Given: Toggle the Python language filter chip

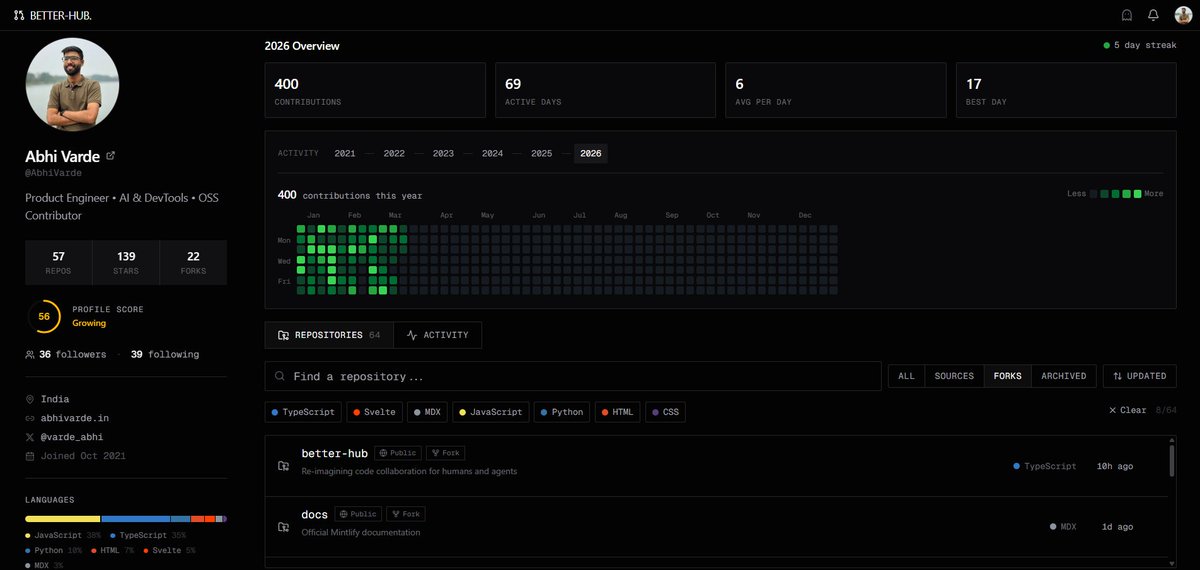Looking at the screenshot, I should point(561,412).
